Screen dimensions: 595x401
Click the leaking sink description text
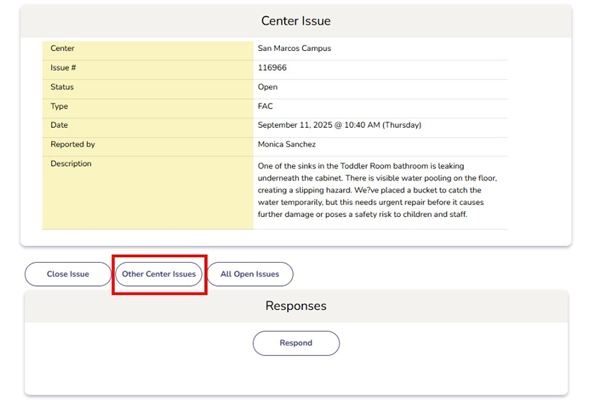coord(377,190)
